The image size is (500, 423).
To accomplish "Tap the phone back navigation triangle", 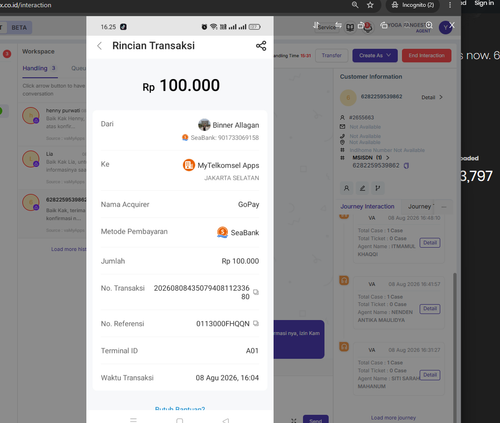I will 226,420.
